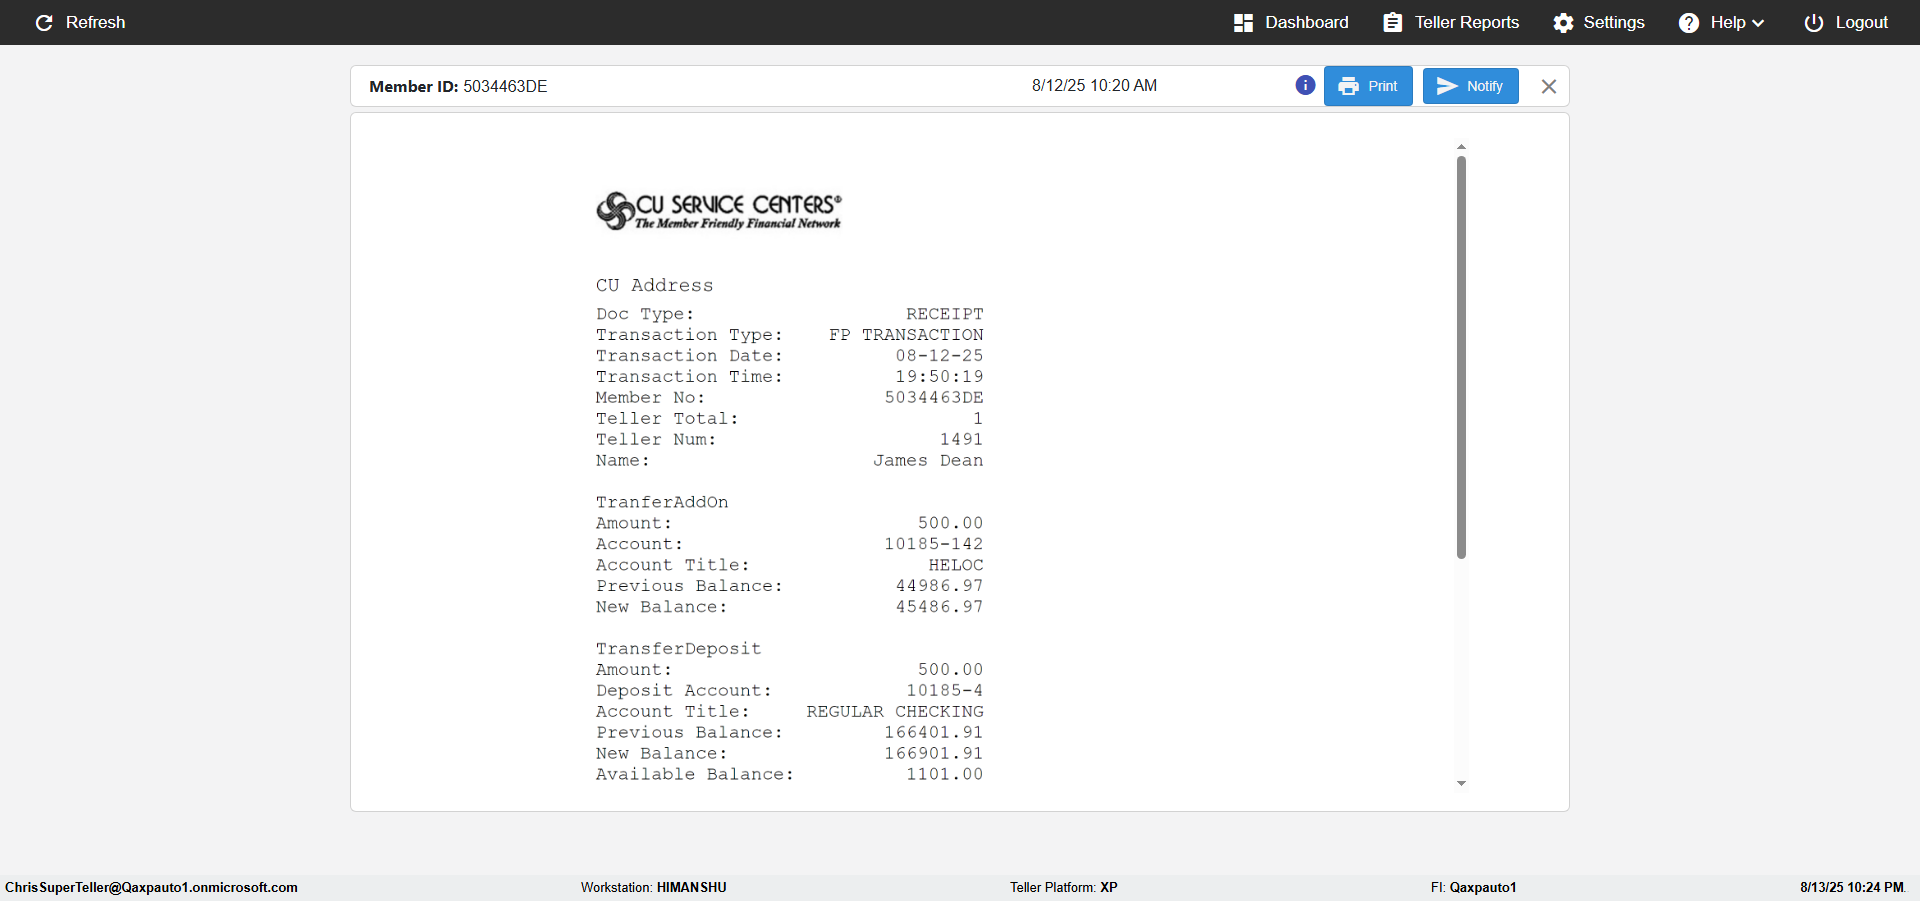Click new balance 166901.91
The image size is (1920, 901).
point(934,753)
